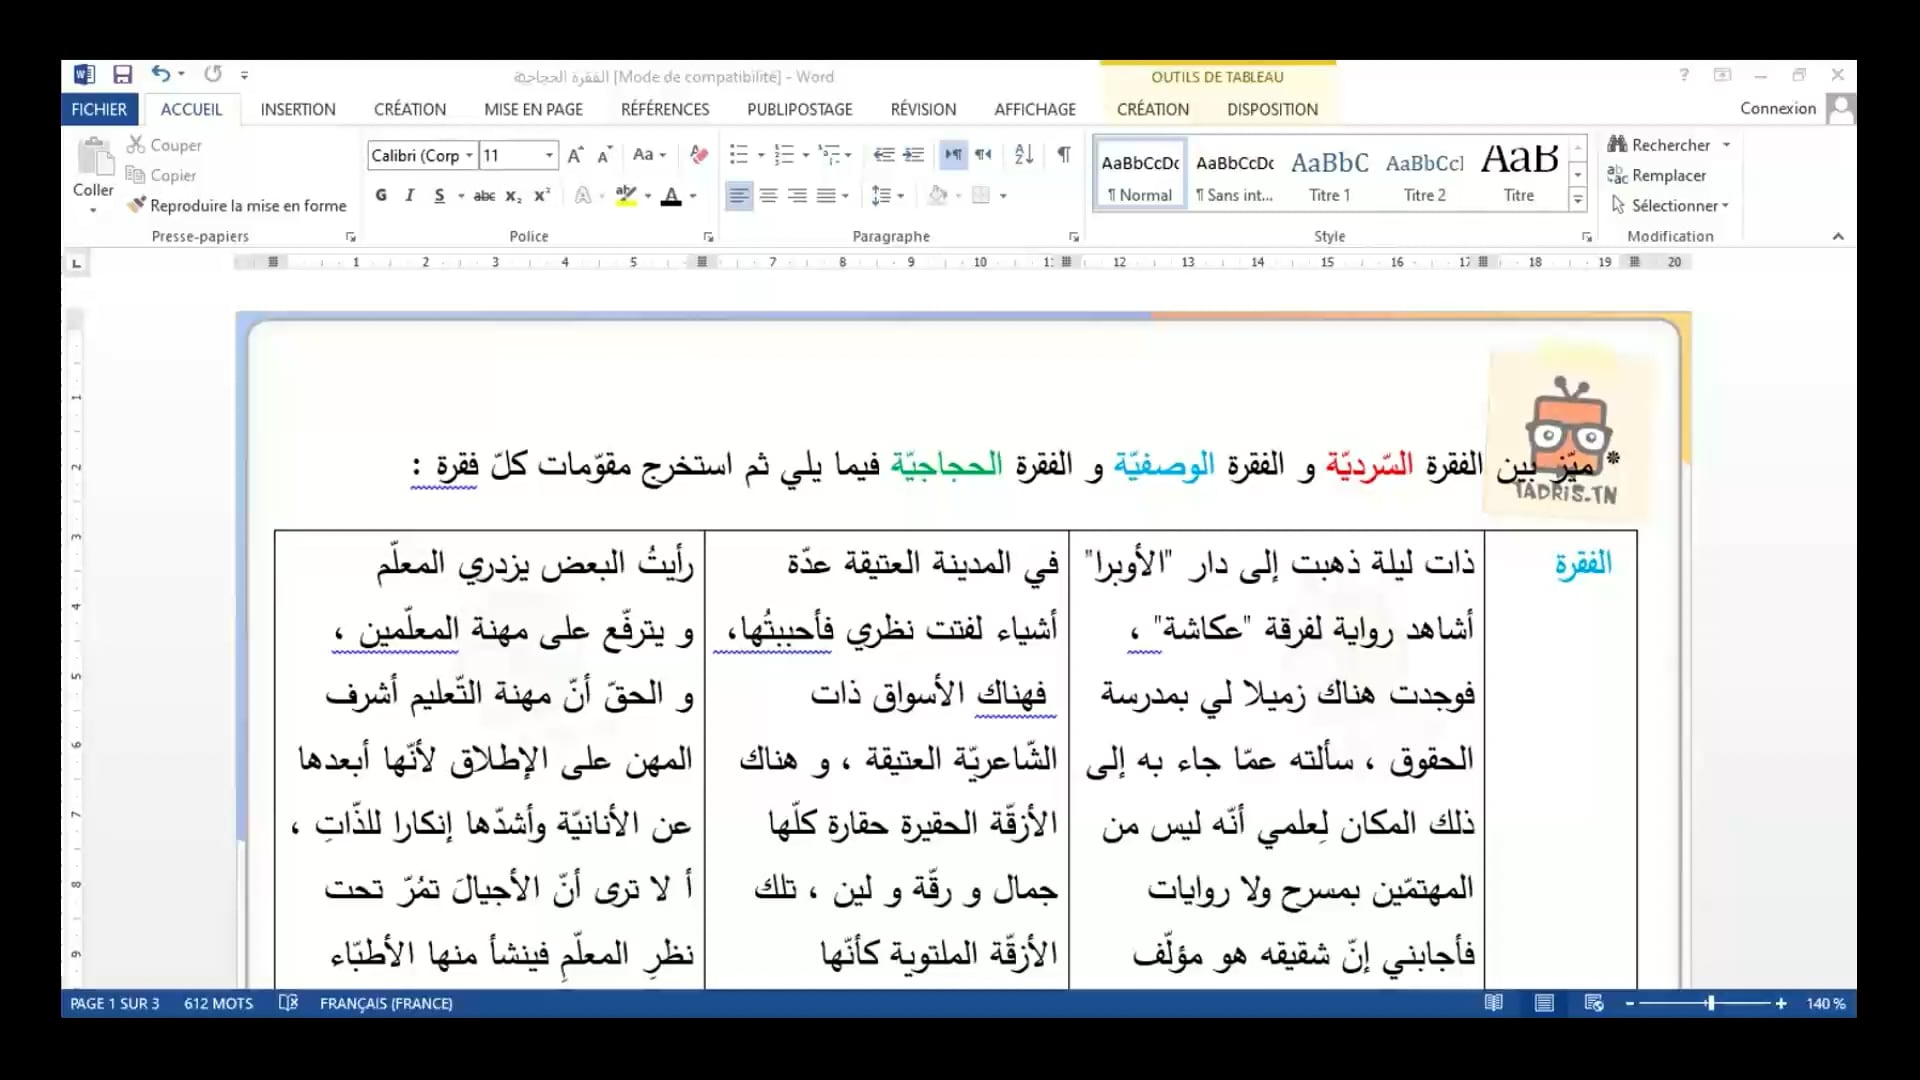Switch to the DISPOSITION table tools tab
This screenshot has height=1080, width=1920.
coord(1272,109)
